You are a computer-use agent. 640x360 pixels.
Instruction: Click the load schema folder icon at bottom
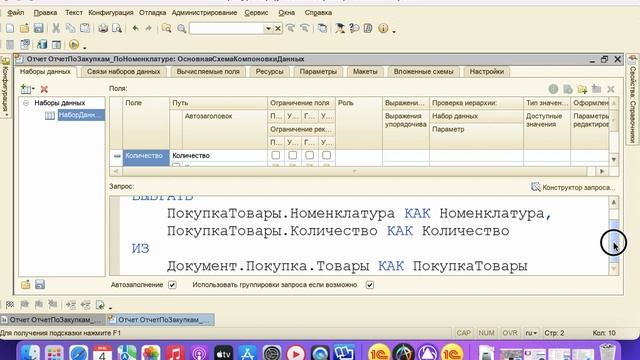26,284
